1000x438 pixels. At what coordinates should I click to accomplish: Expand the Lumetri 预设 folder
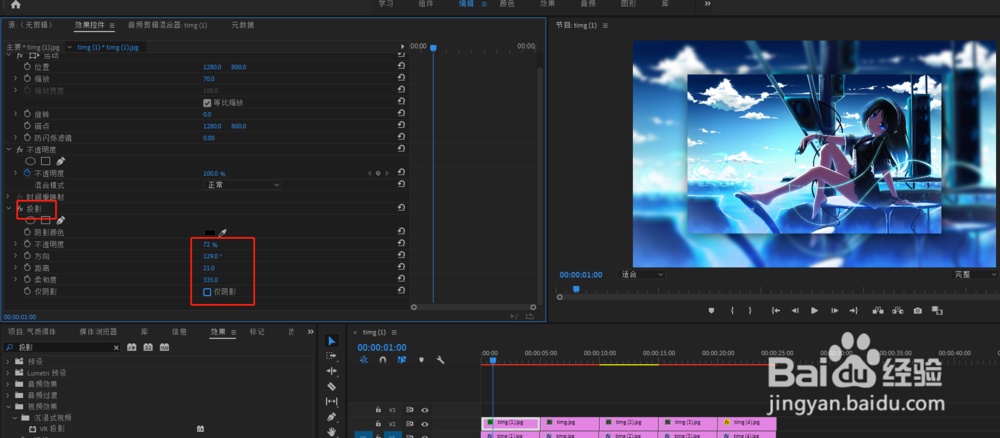pyautogui.click(x=8, y=373)
